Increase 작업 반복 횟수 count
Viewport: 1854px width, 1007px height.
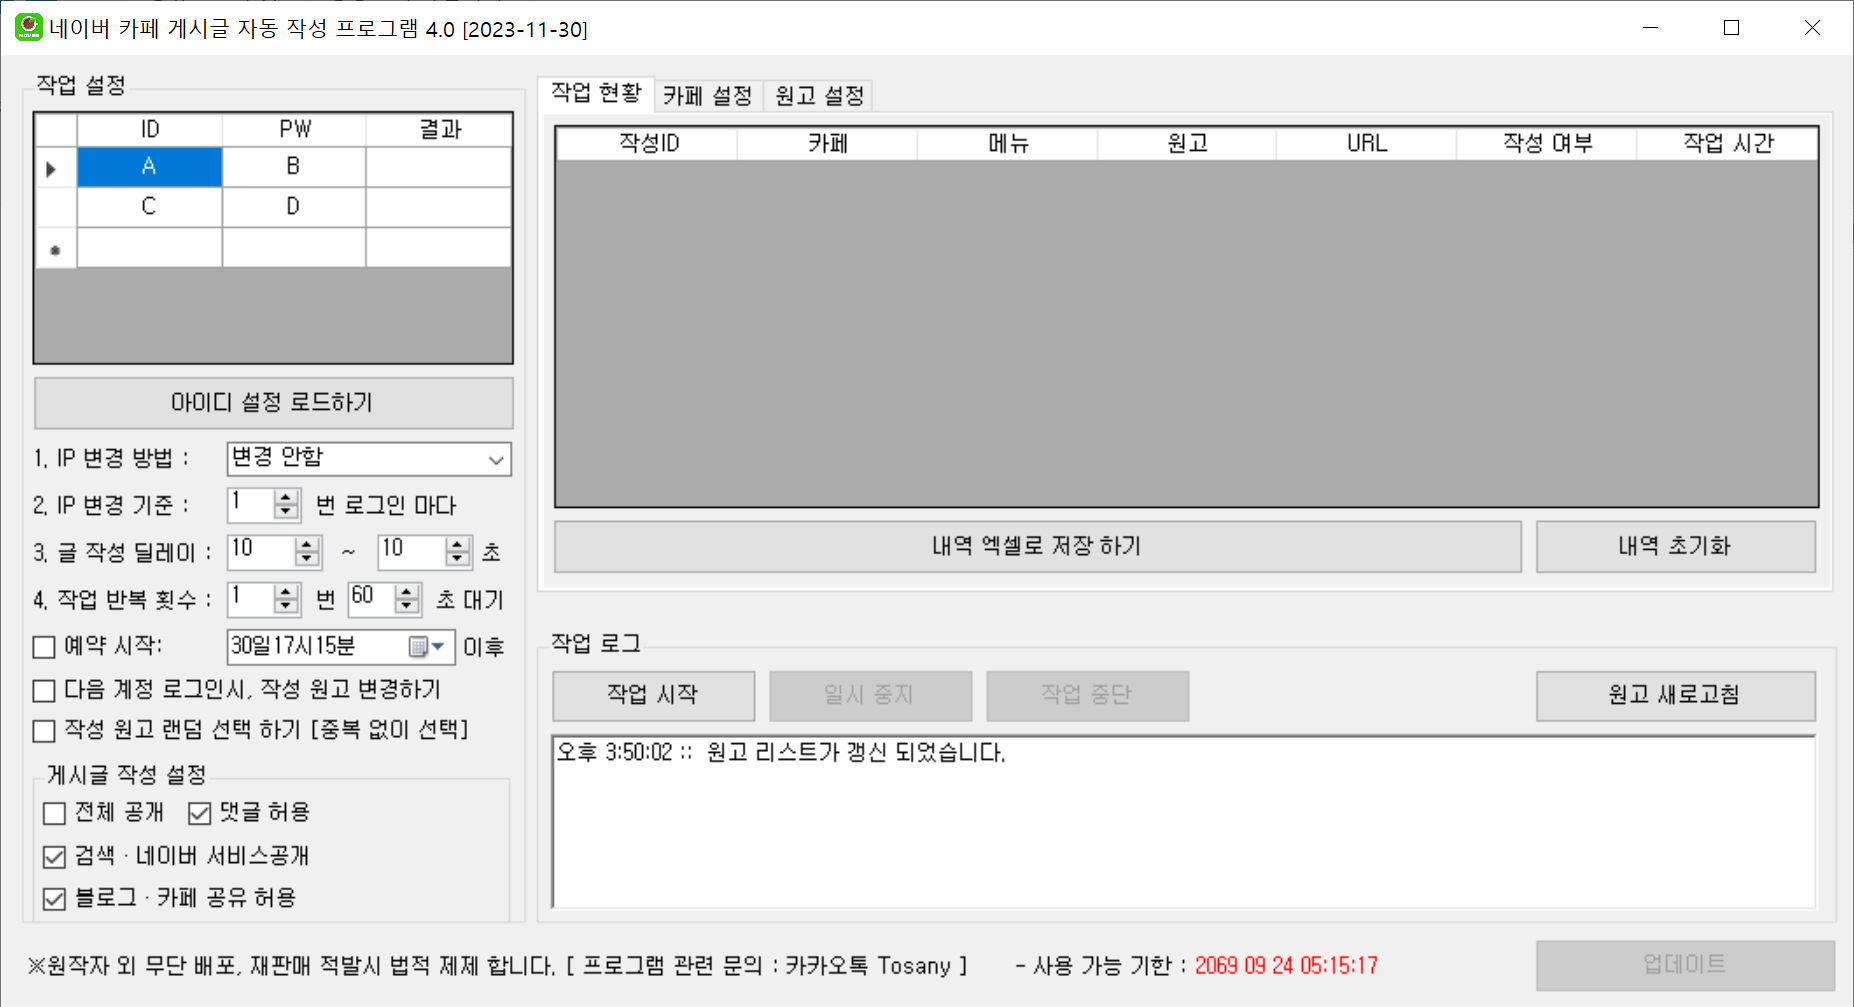pos(286,592)
